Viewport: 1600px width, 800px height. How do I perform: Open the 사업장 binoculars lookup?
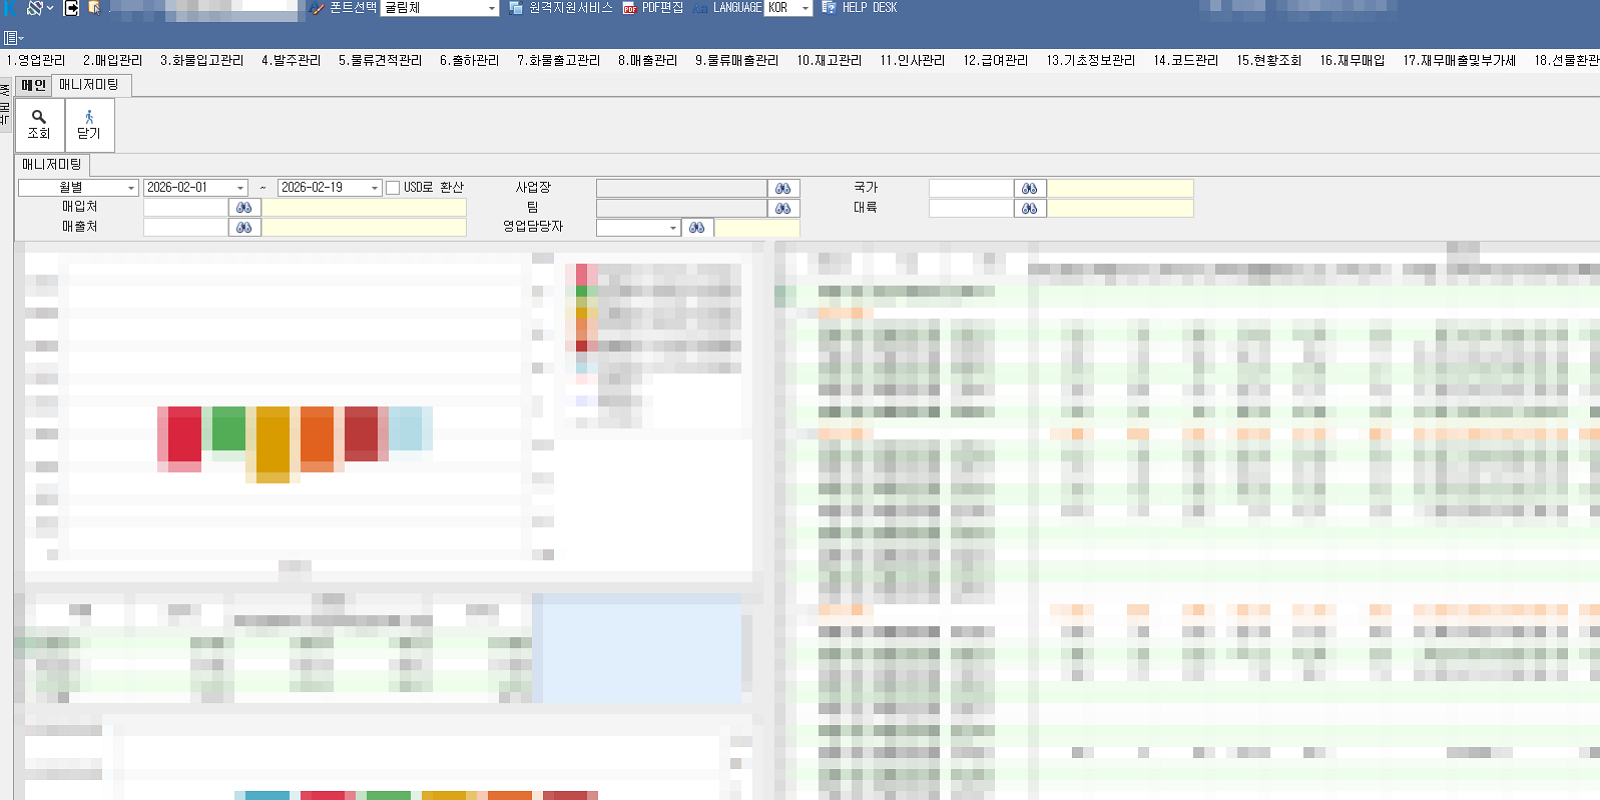click(783, 189)
